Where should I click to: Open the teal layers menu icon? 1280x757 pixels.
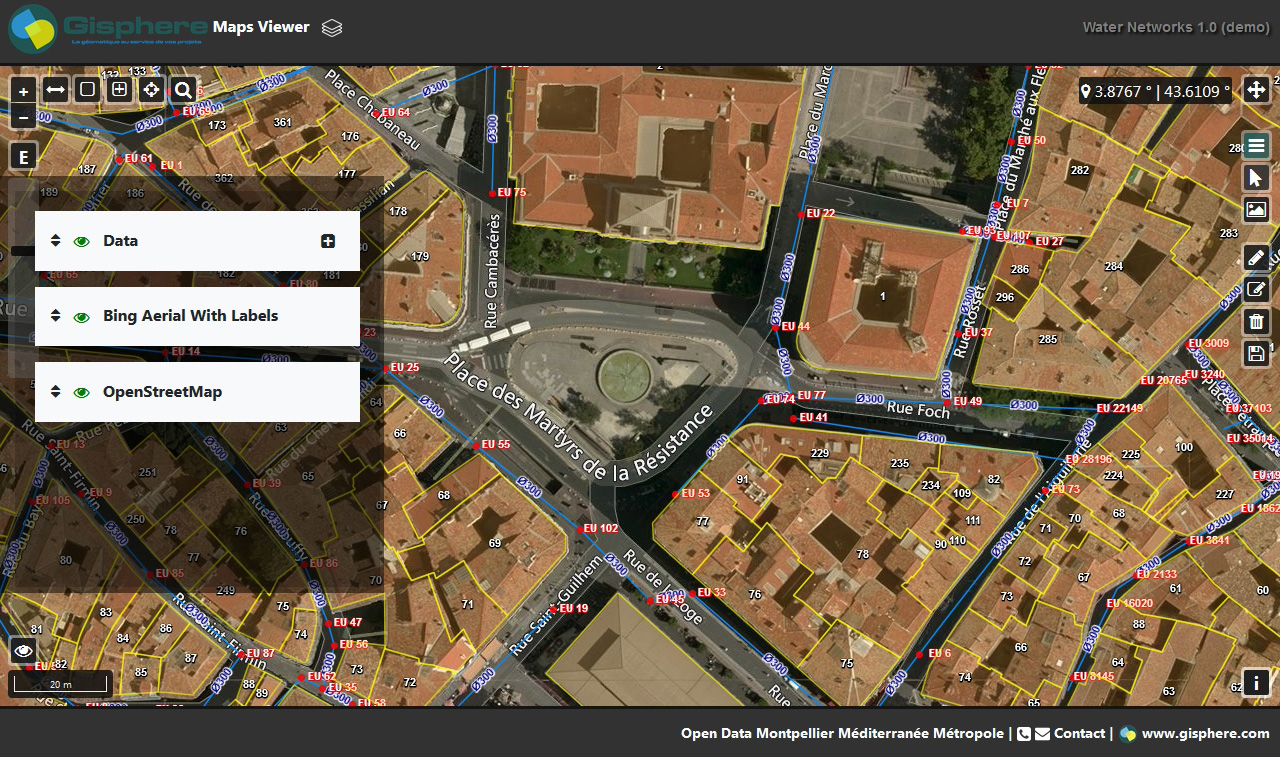1256,145
